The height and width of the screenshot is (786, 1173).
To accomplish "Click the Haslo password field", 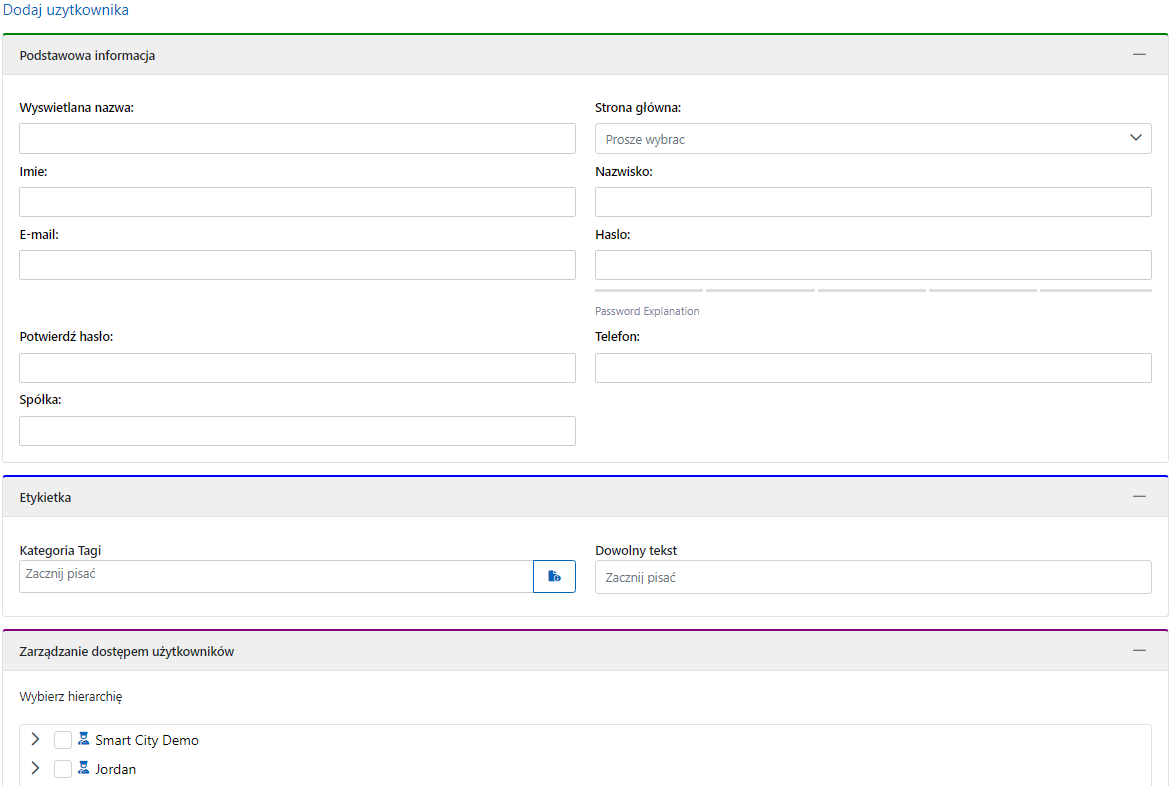I will (872, 265).
